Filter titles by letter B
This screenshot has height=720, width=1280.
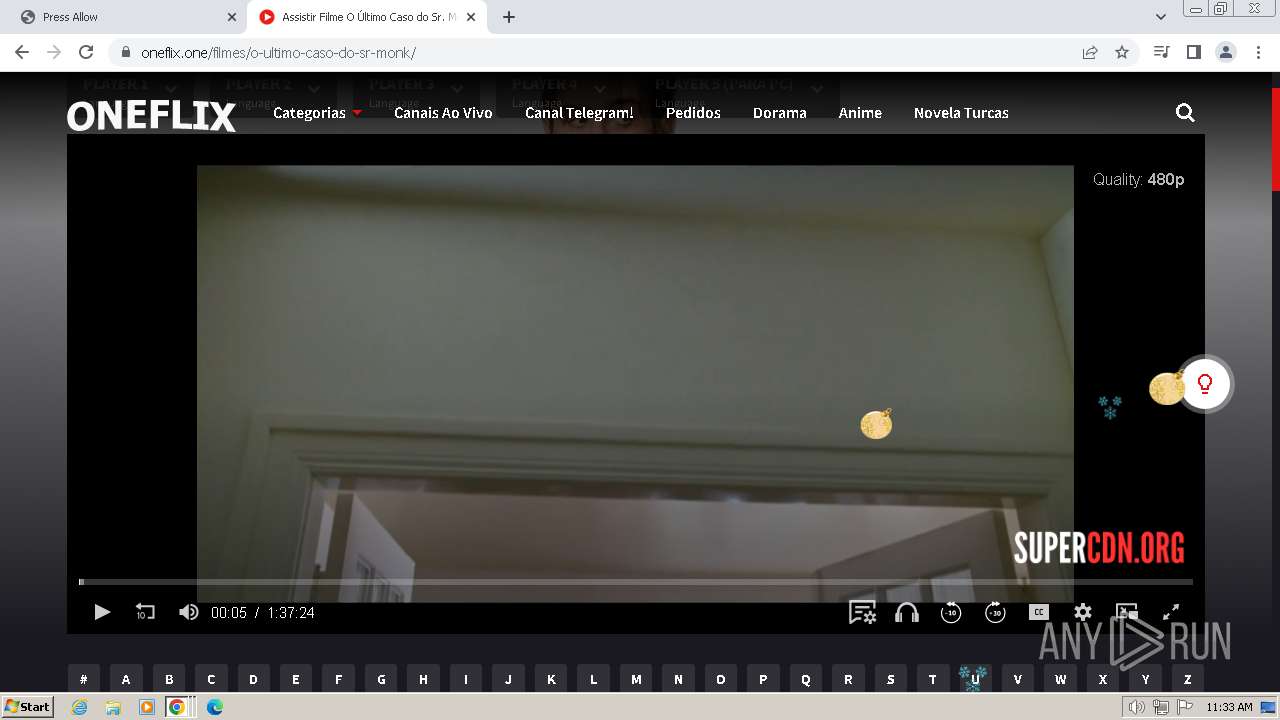click(x=169, y=679)
